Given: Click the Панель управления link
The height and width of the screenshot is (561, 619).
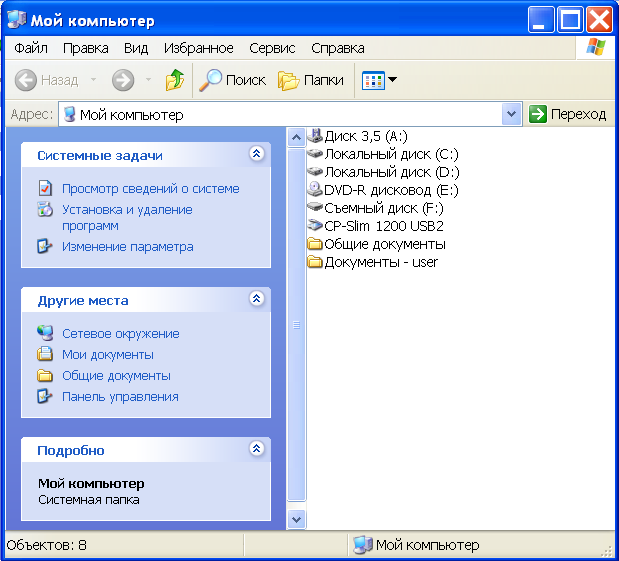Looking at the screenshot, I should [x=120, y=396].
